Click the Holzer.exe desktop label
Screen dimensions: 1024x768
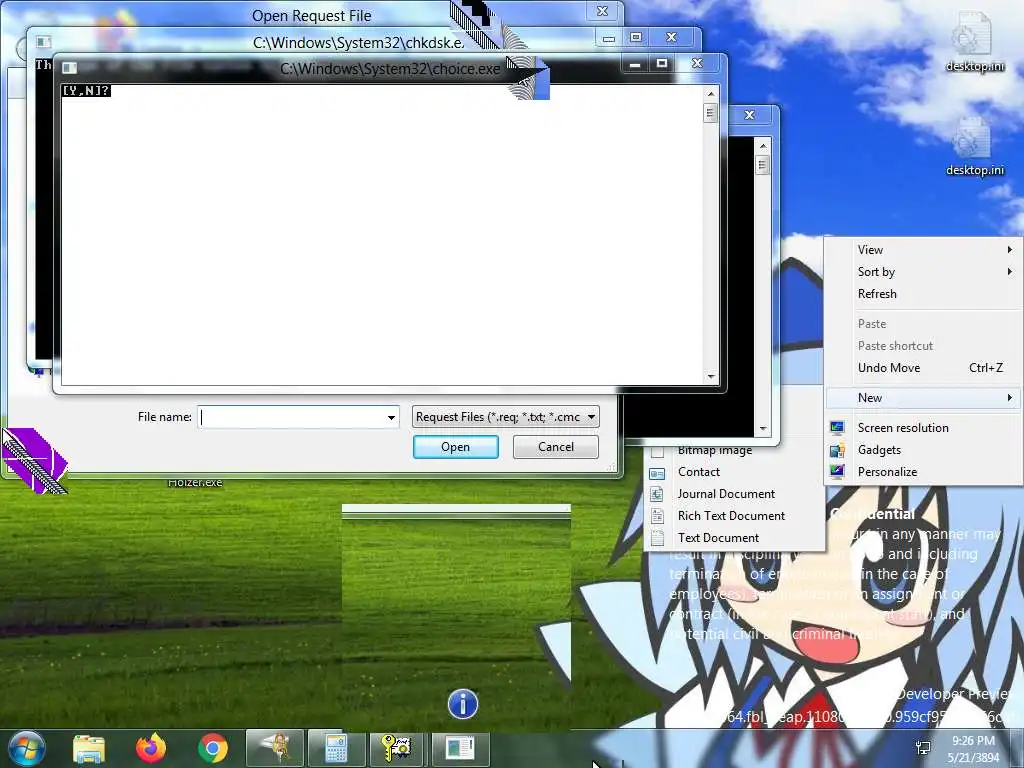195,483
